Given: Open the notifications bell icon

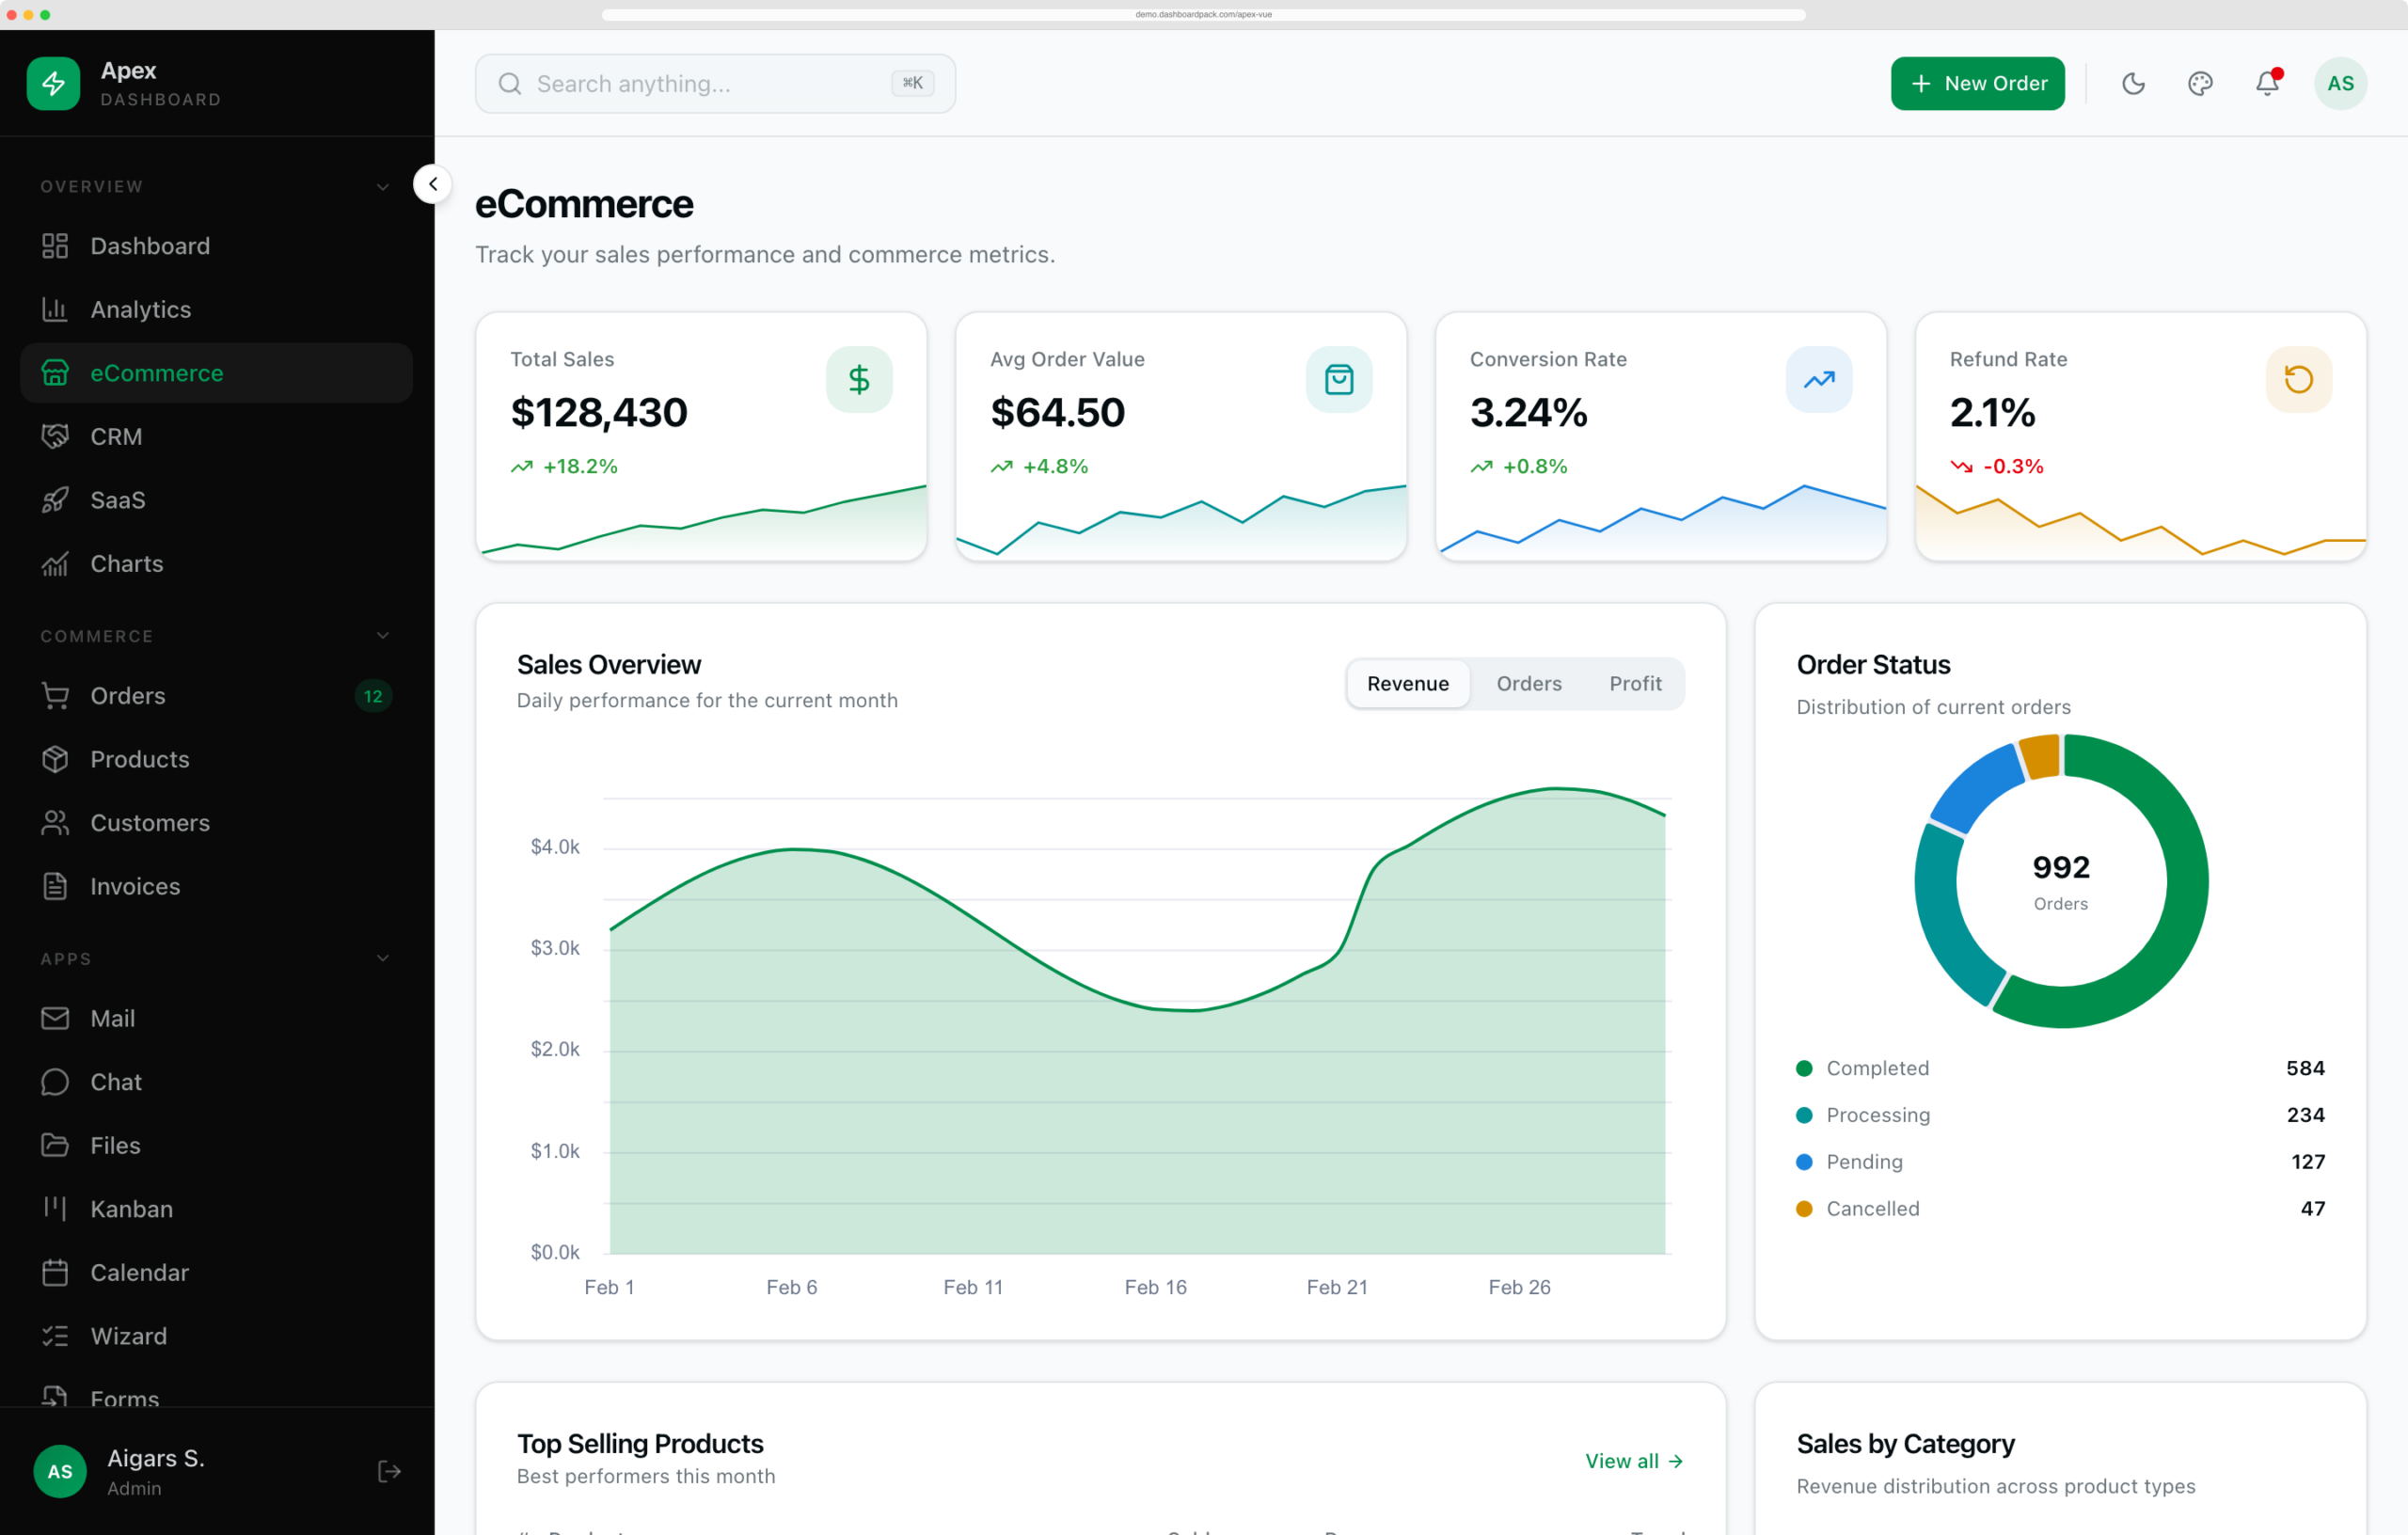Looking at the screenshot, I should click(x=2267, y=83).
